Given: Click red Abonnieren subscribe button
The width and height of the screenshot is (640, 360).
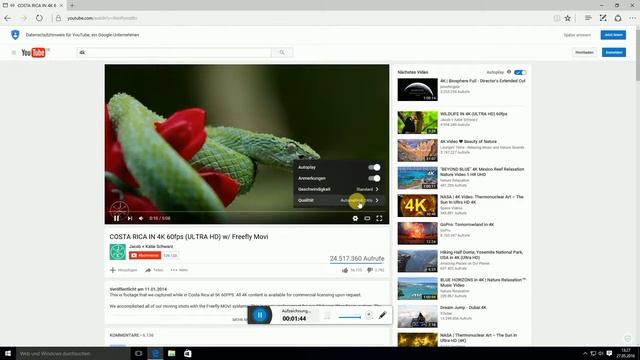Looking at the screenshot, I should coord(145,256).
